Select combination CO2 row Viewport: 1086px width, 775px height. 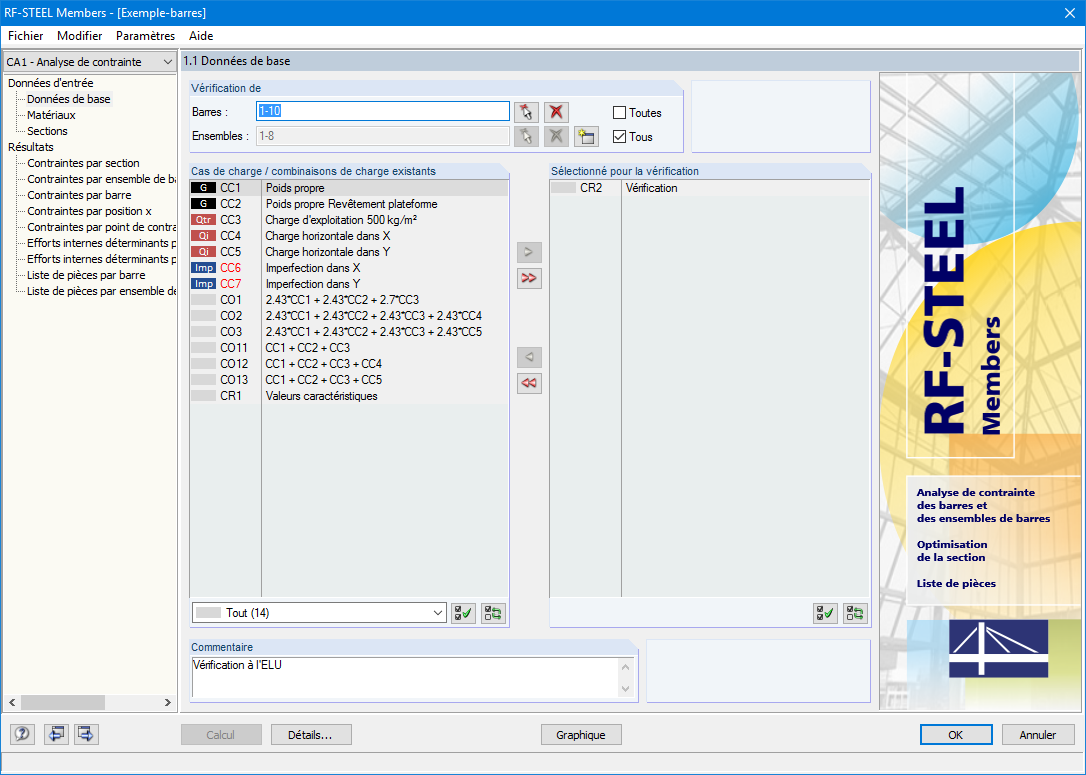coord(349,316)
